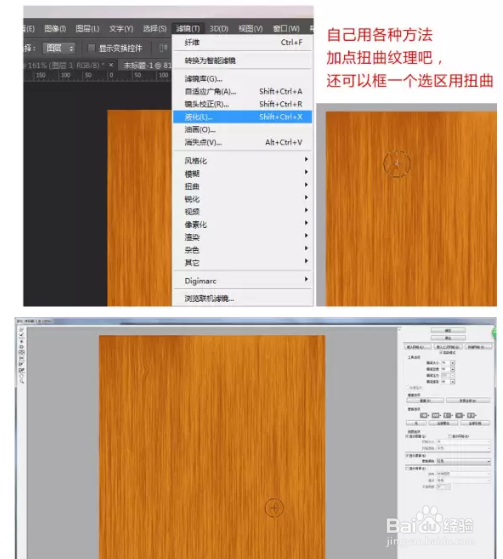This screenshot has width=503, height=559.
Task: Toggle the 显示图像 checkbox
Action: (x=407, y=436)
